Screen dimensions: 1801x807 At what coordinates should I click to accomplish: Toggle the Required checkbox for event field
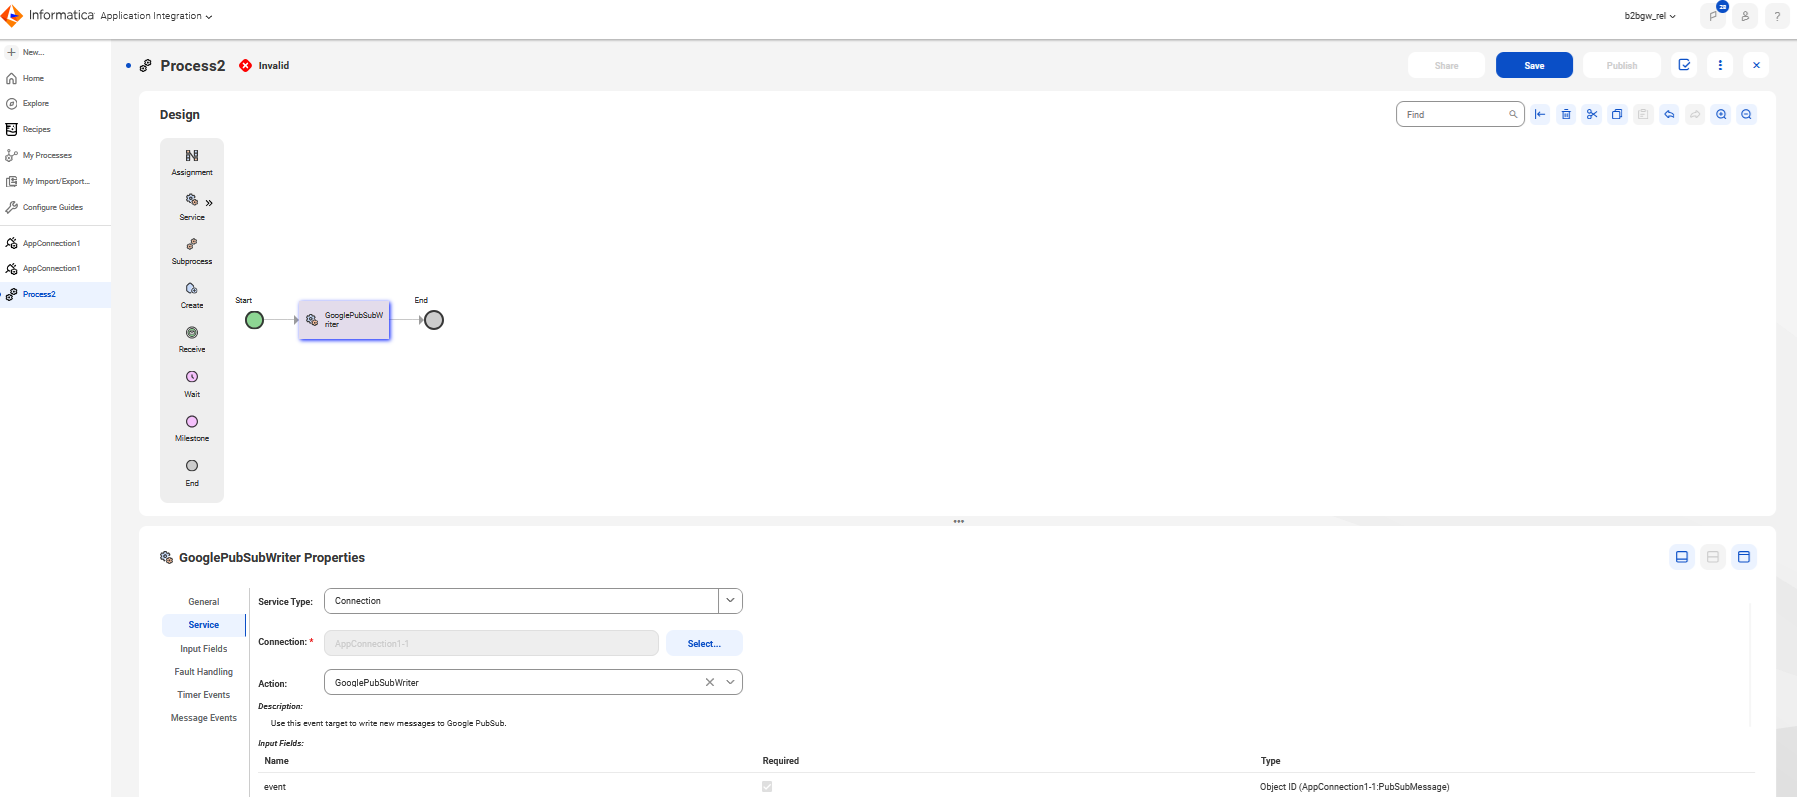tap(767, 787)
